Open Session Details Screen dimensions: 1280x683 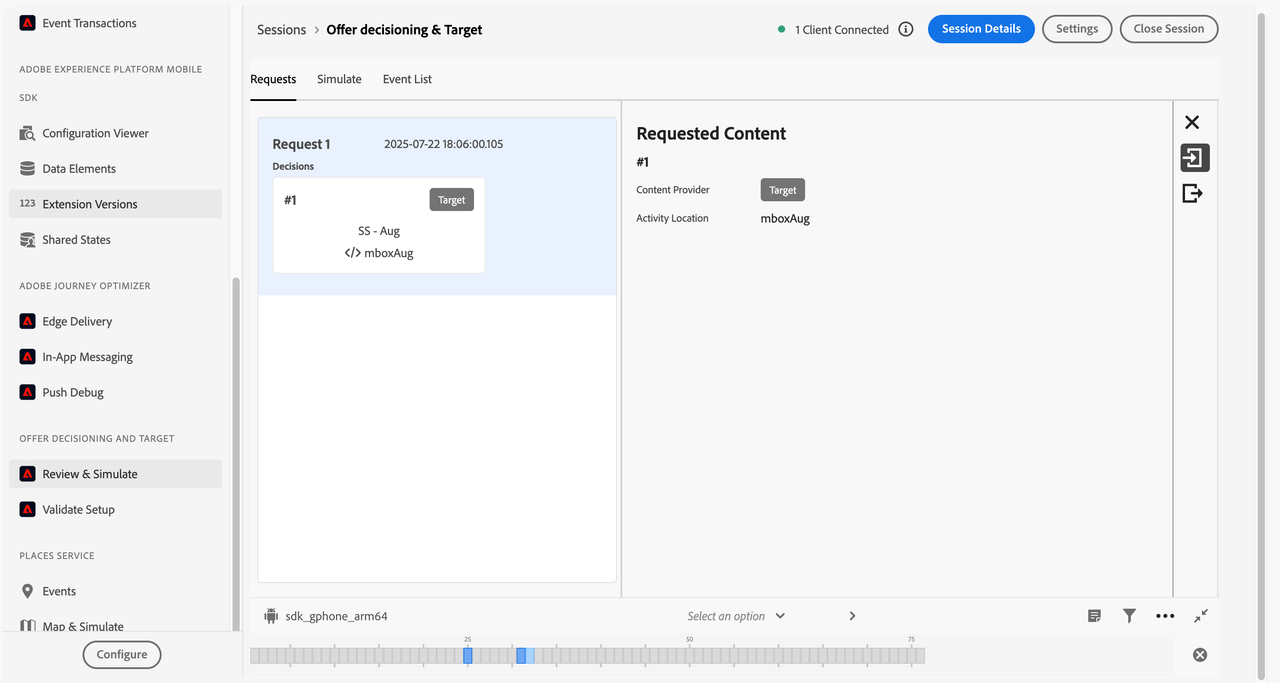[981, 28]
